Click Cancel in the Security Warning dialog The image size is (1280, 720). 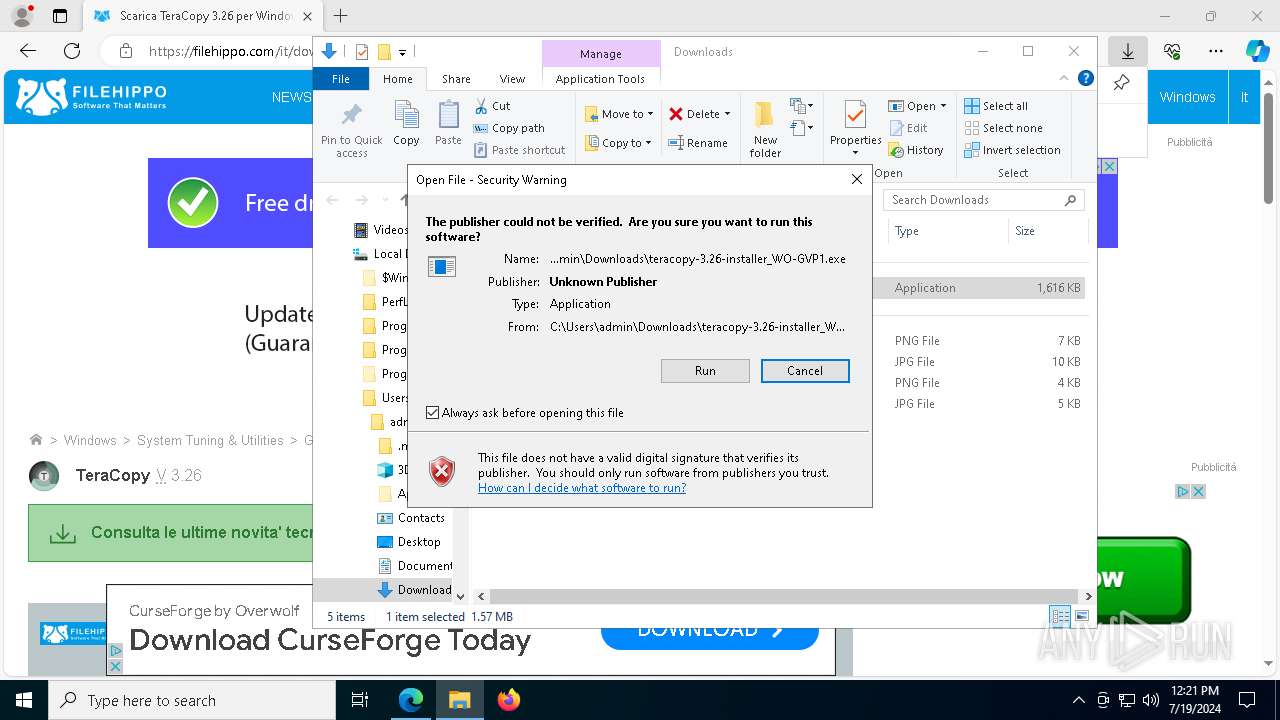805,371
